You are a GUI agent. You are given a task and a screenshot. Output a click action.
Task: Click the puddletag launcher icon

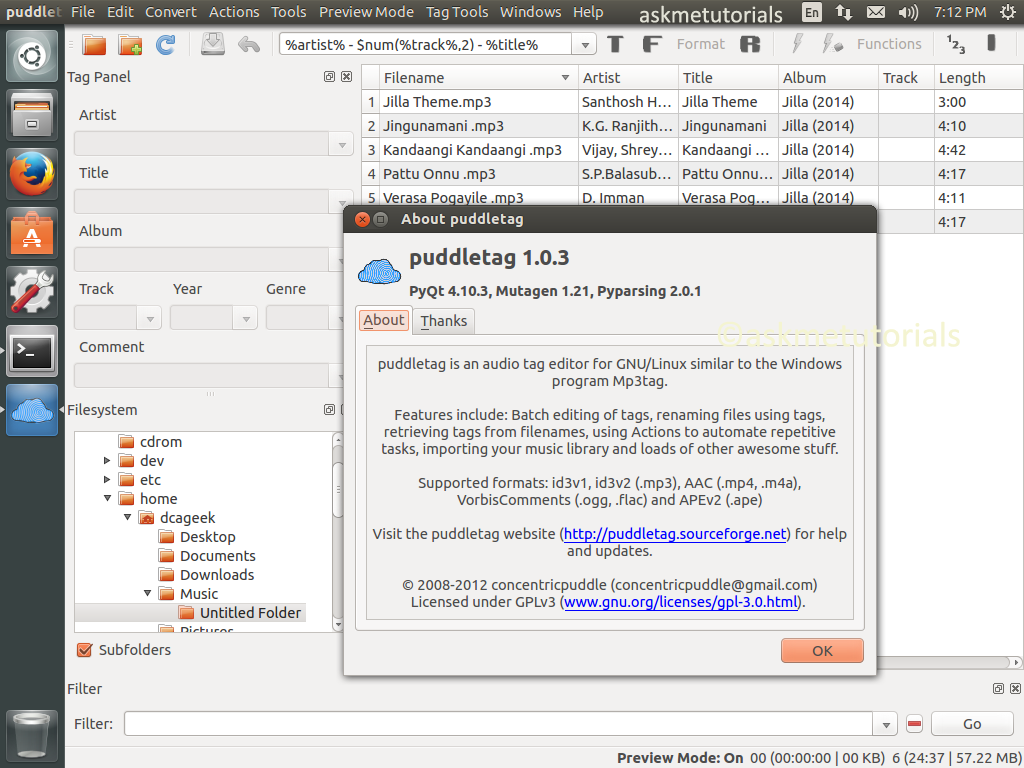31,409
